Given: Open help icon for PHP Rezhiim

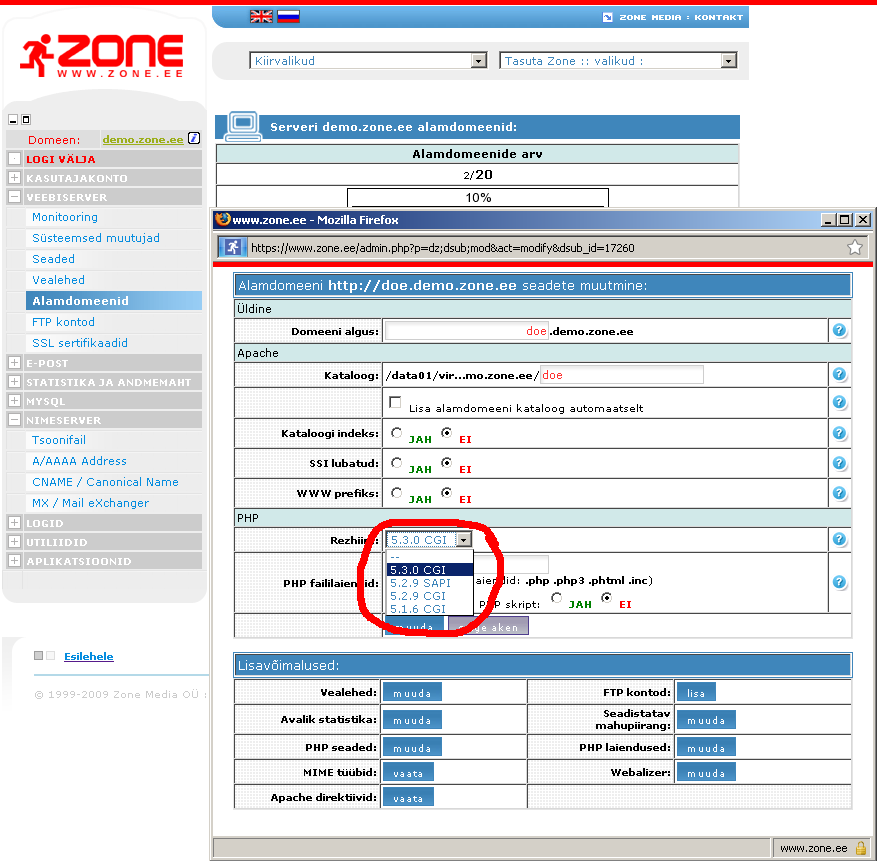Looking at the screenshot, I should pos(839,539).
